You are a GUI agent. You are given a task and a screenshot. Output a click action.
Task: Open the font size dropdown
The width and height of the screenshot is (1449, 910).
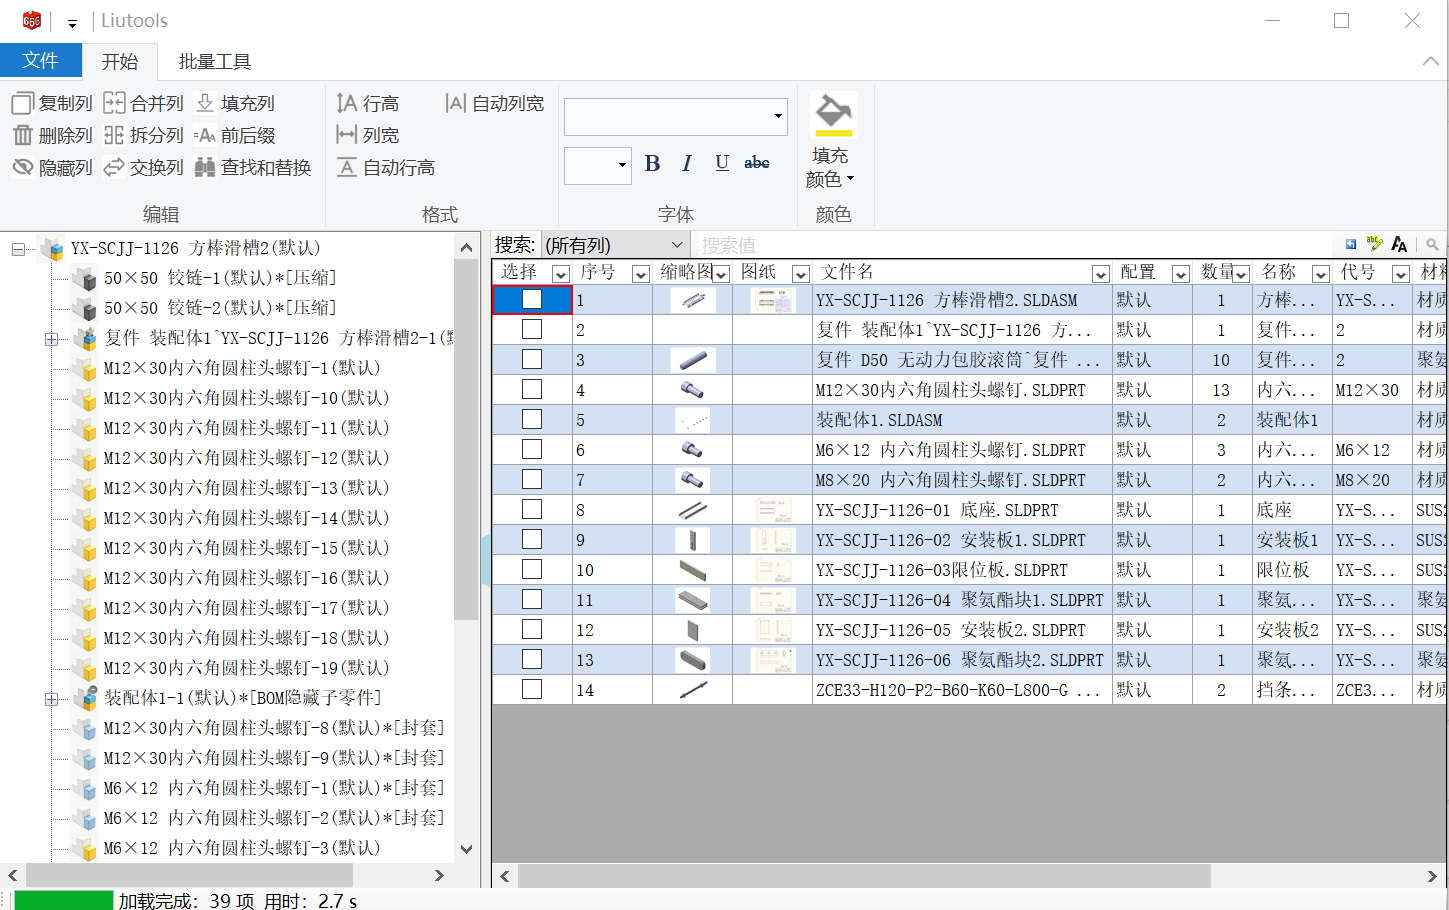(622, 166)
